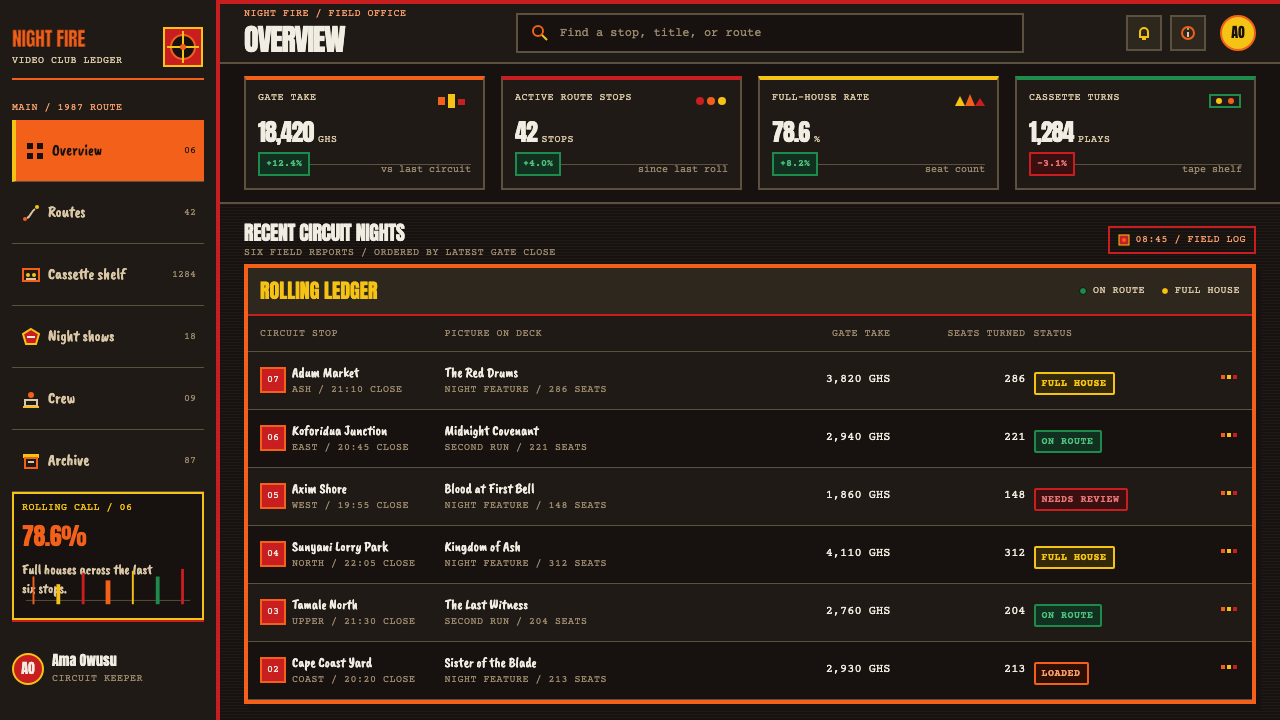Click the Ama Owusu profile avatar
Screen dimensions: 1280x720
[x=28, y=669]
